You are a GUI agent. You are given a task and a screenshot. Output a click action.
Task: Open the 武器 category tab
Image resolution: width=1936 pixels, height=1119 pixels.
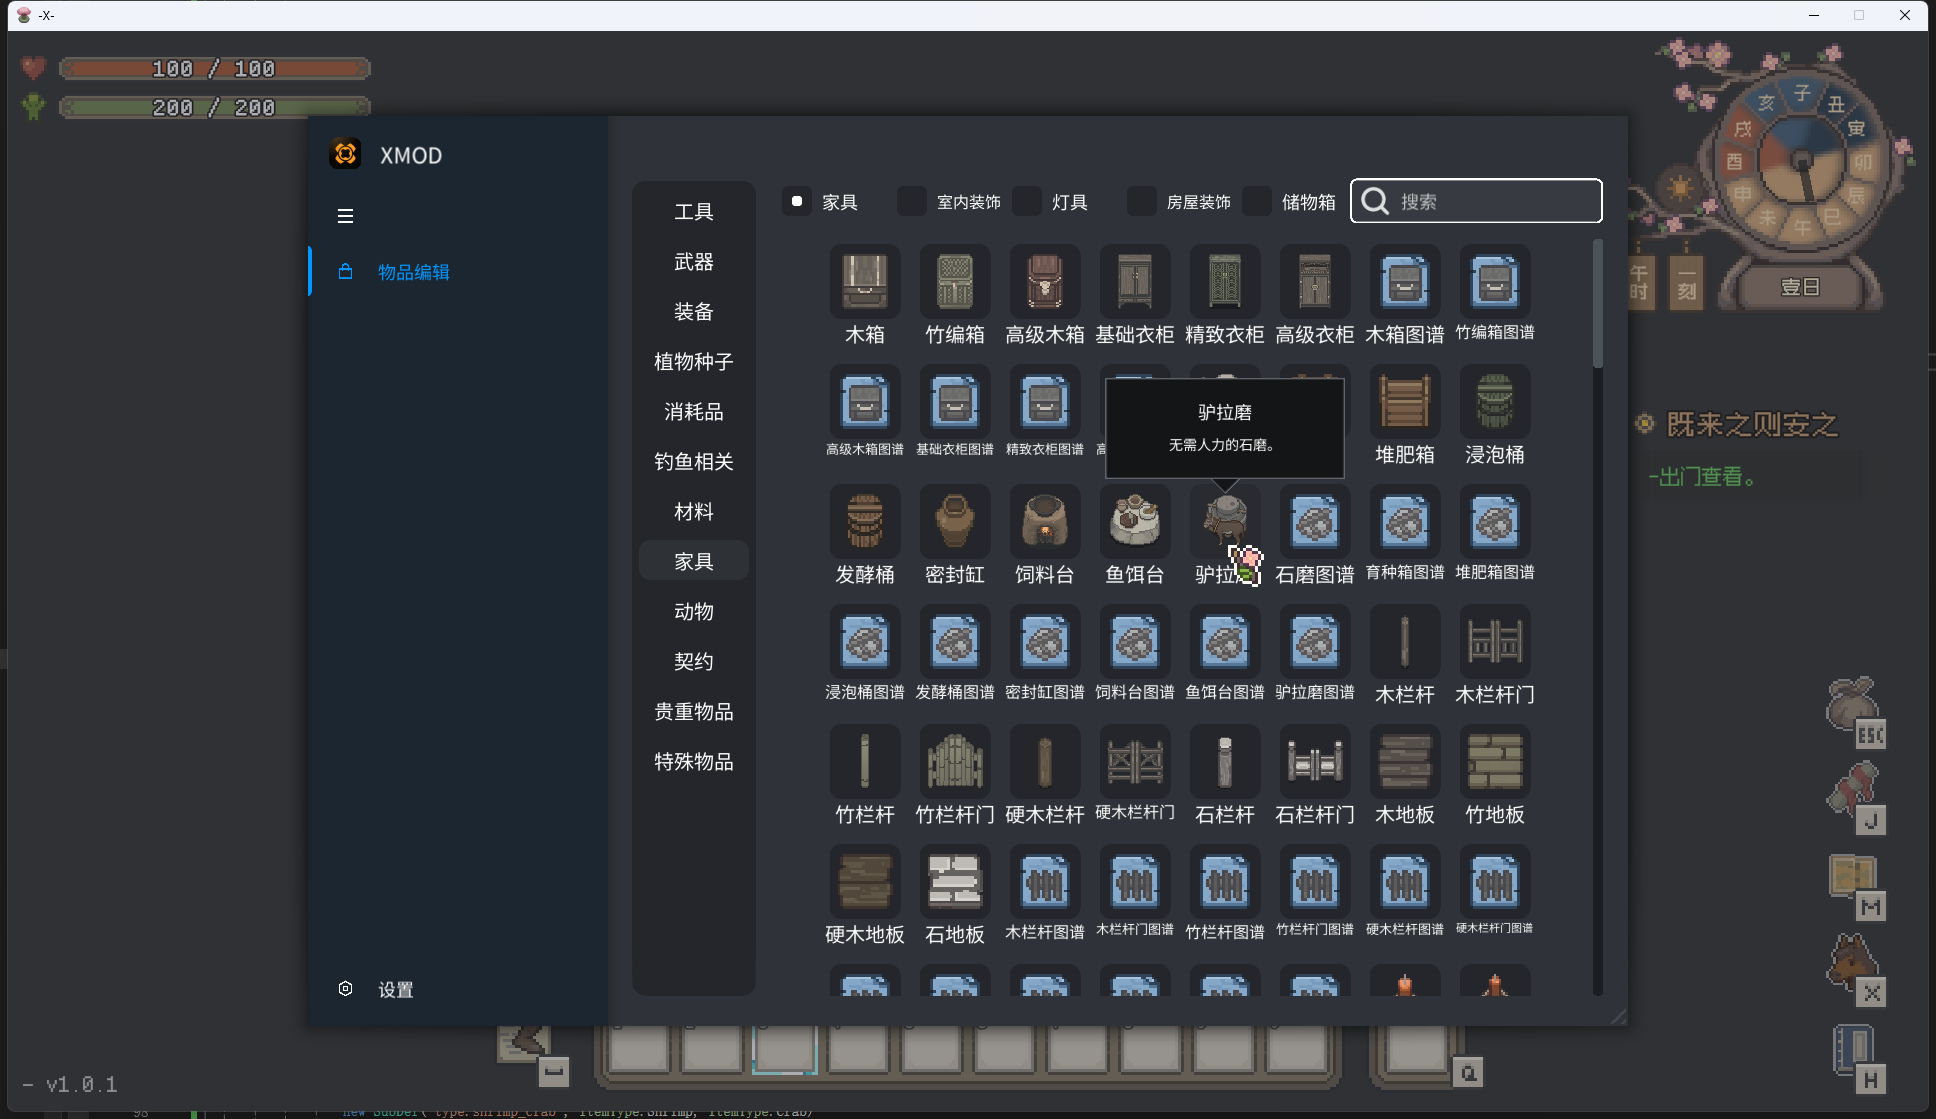pos(693,262)
